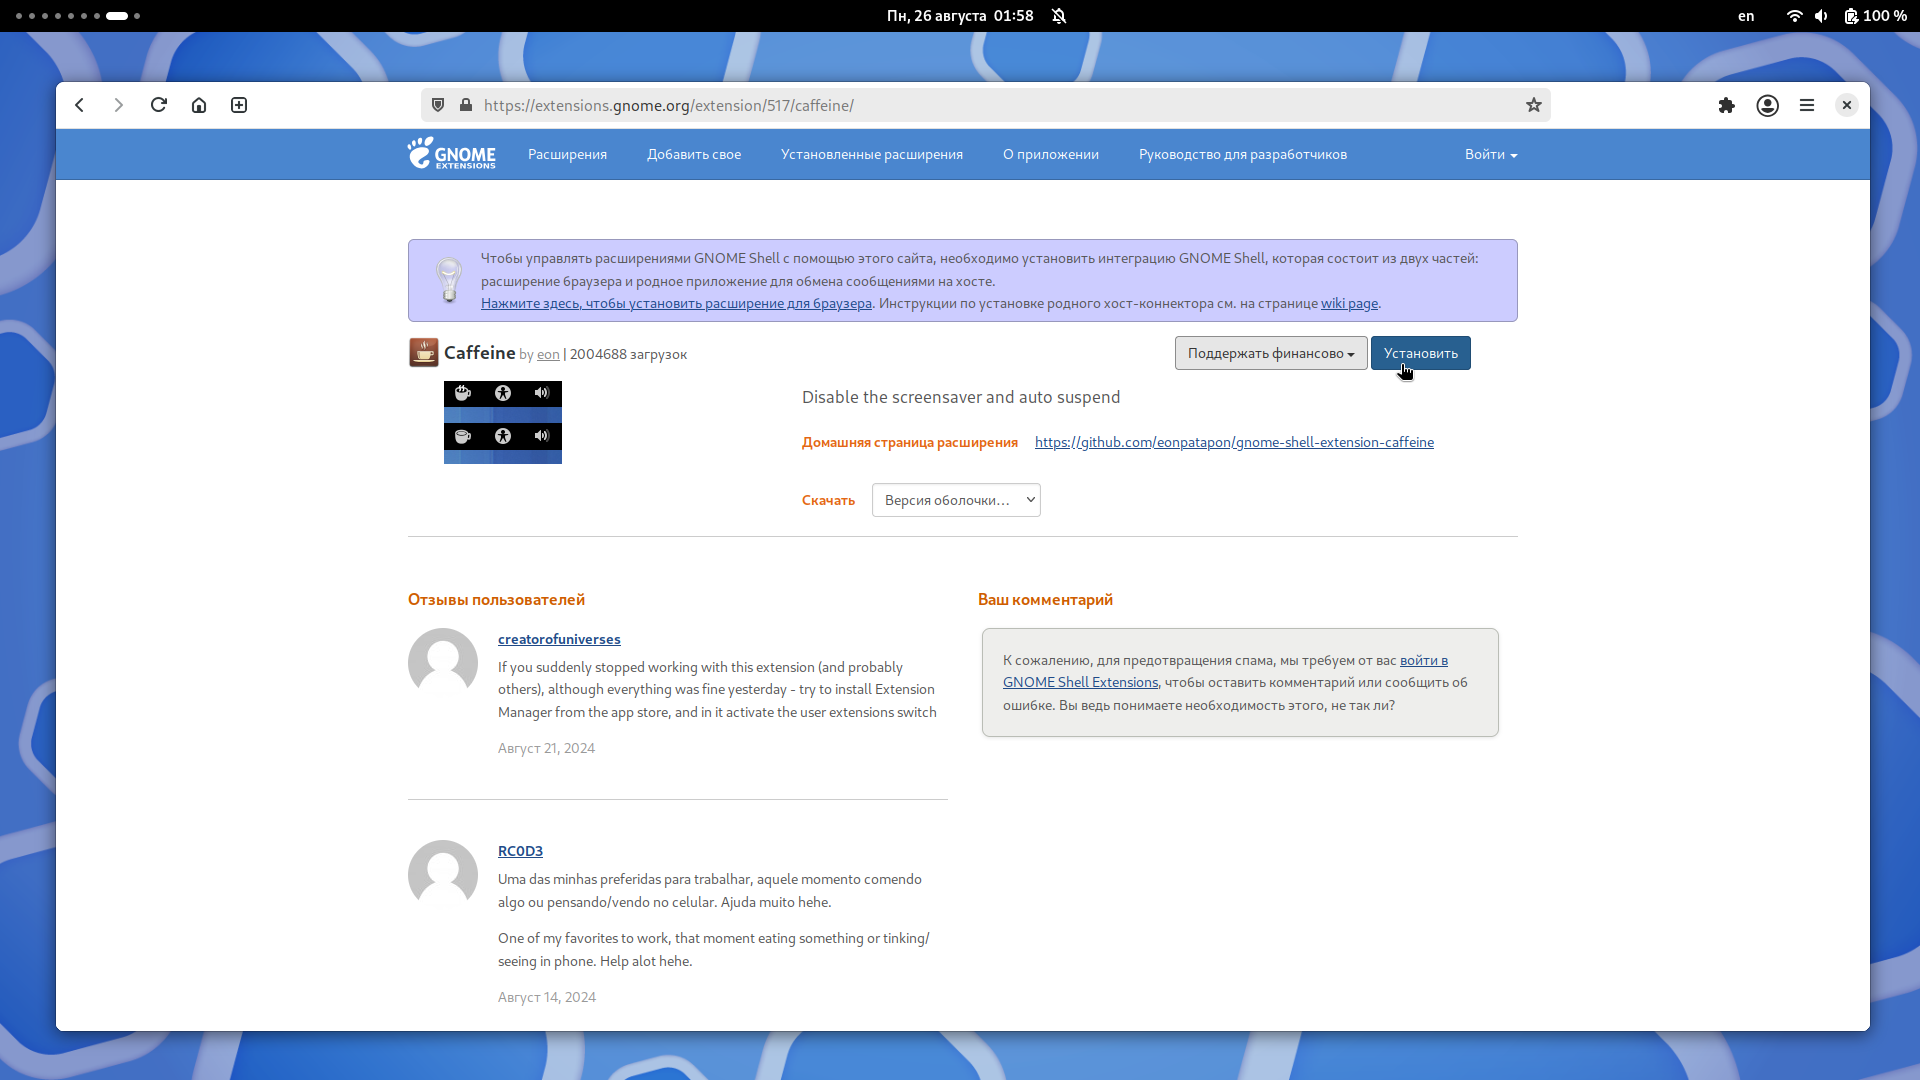This screenshot has width=1920, height=1080.
Task: Open the GitHub caffeine repository link
Action: point(1234,442)
